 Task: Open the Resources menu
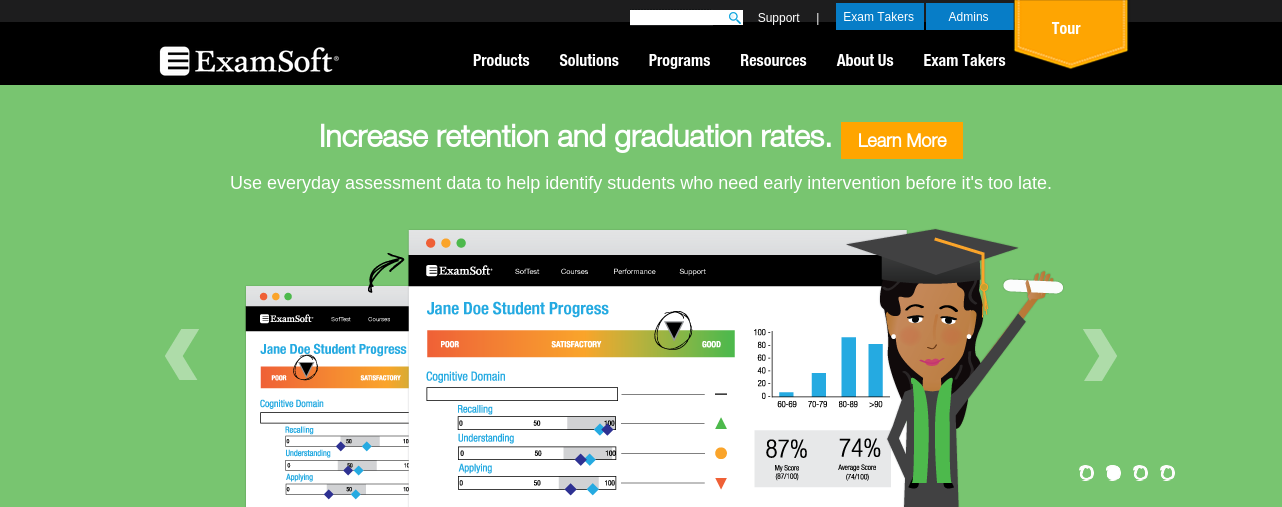(x=773, y=60)
